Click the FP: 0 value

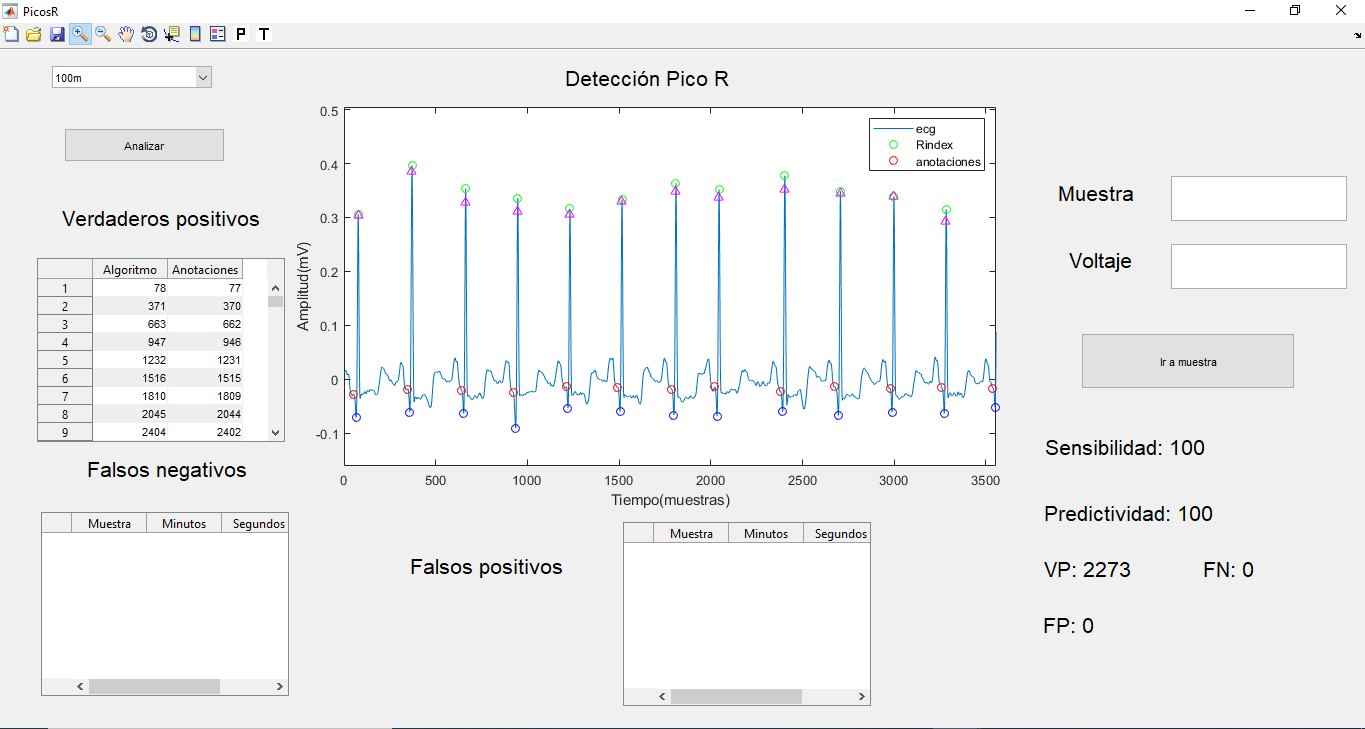(1068, 626)
